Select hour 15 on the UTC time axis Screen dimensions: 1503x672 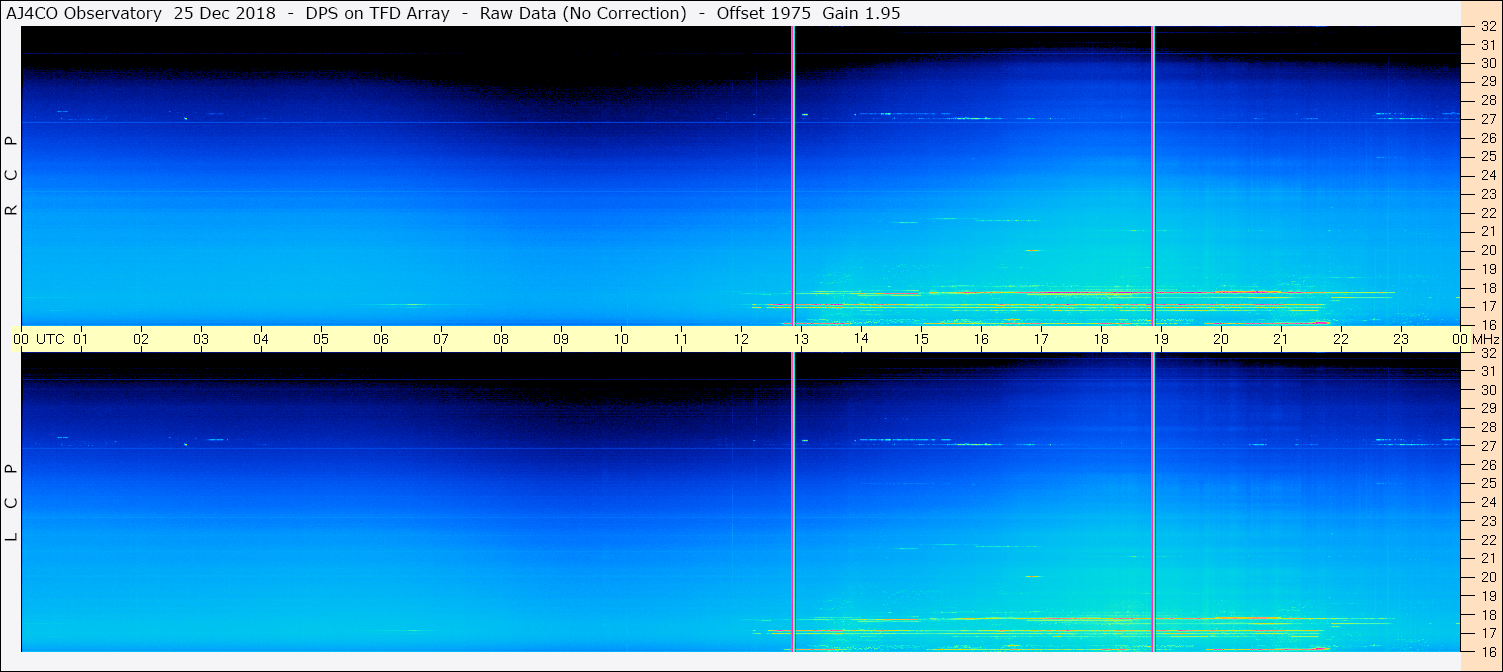click(x=921, y=339)
